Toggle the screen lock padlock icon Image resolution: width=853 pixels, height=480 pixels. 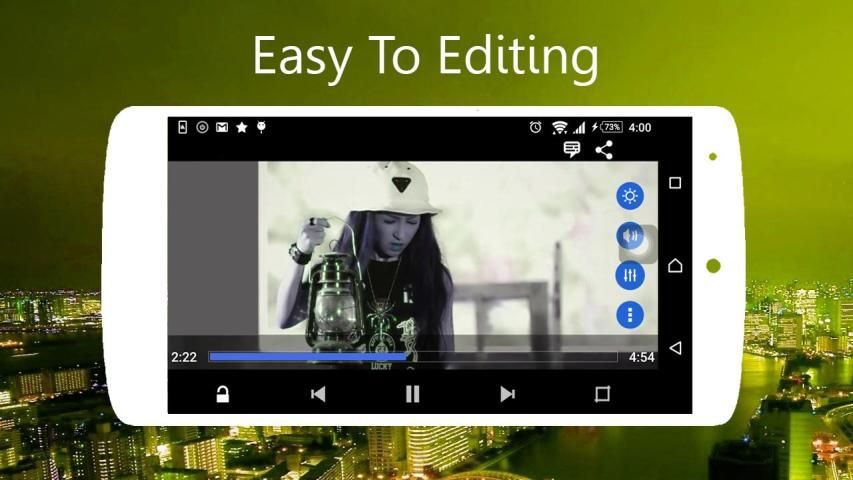pos(223,394)
